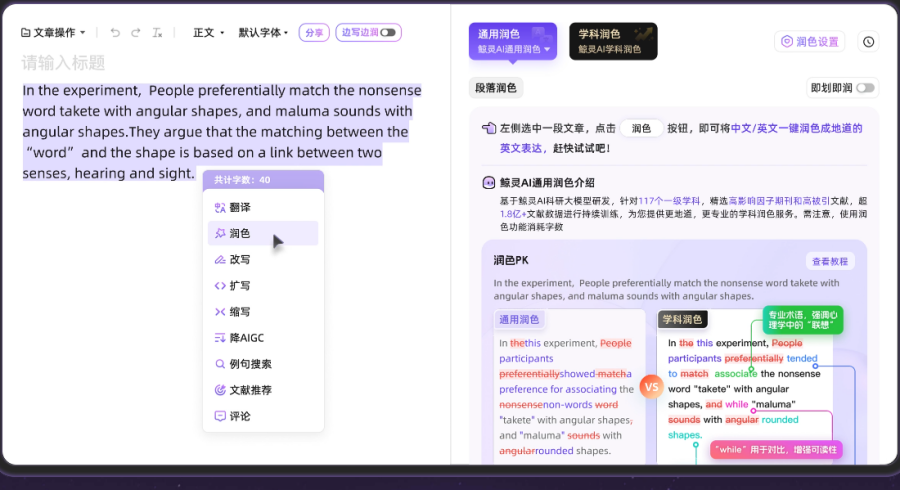This screenshot has width=900, height=490.
Task: Click the translate icon beside 翻译
Action: [x=220, y=207]
